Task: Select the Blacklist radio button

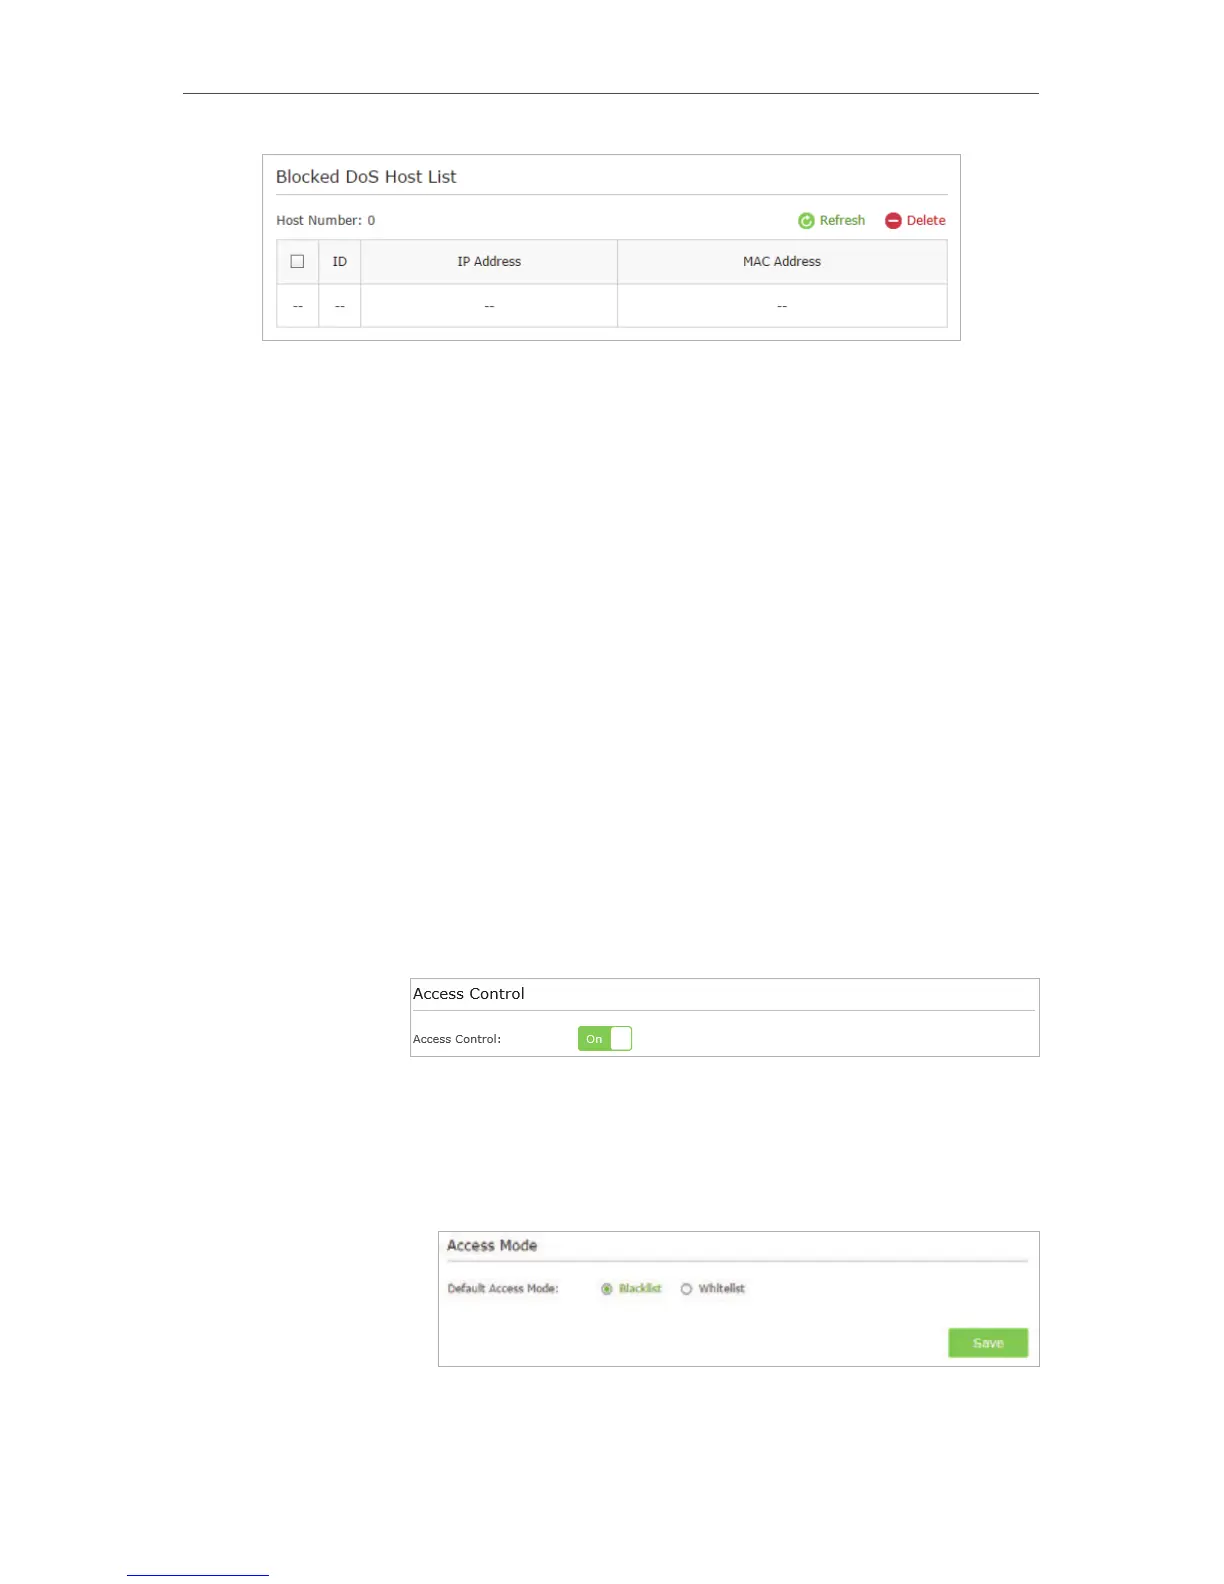Action: [607, 1289]
